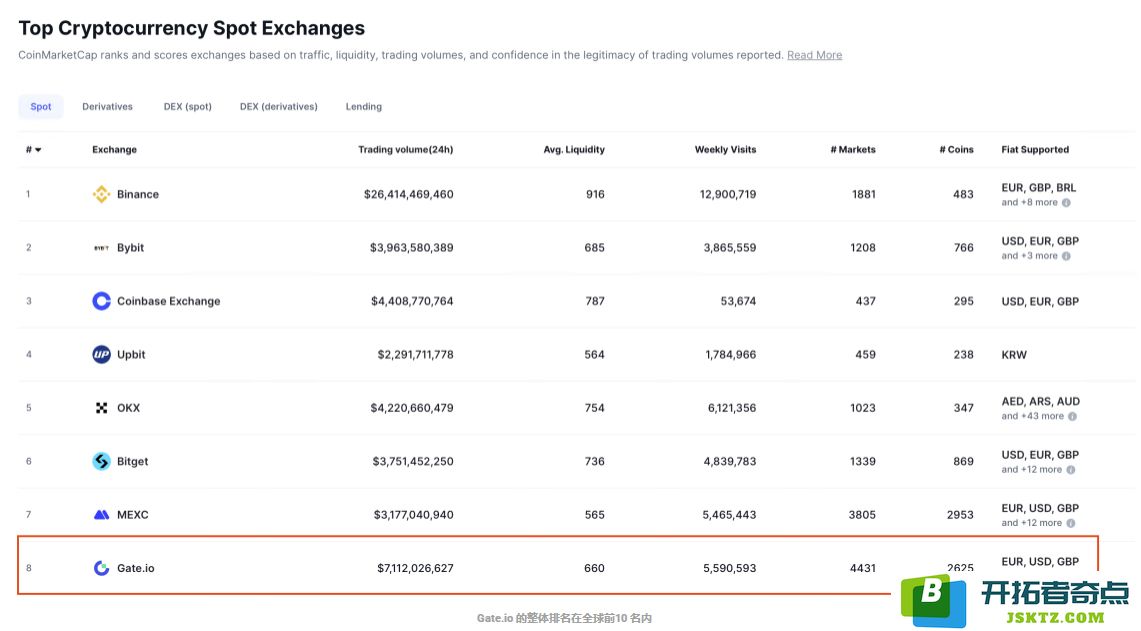1141x631 pixels.
Task: Click the Binance logo icon
Action: (101, 194)
